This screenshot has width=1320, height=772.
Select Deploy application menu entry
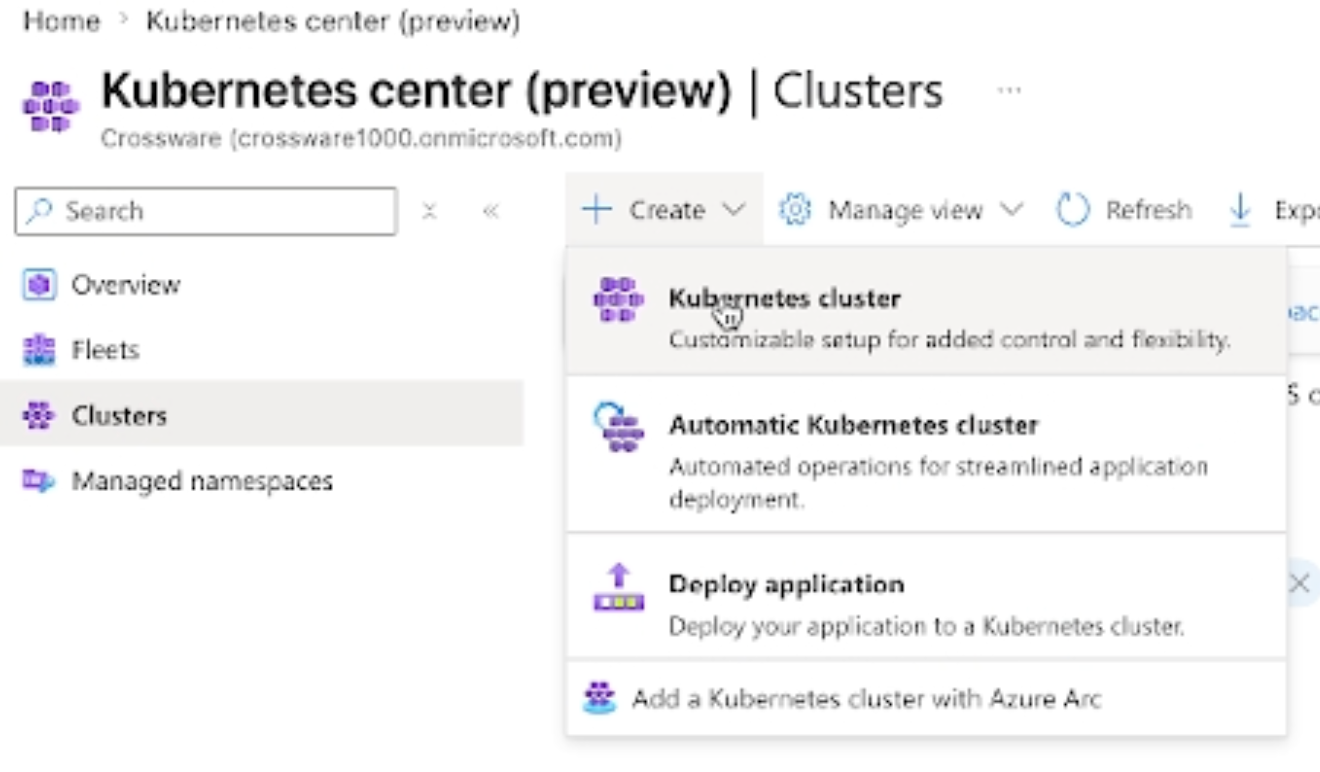[926, 597]
